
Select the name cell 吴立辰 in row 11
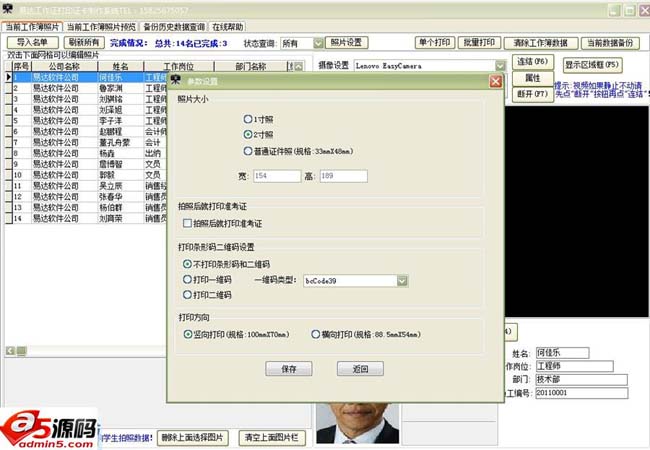click(121, 186)
